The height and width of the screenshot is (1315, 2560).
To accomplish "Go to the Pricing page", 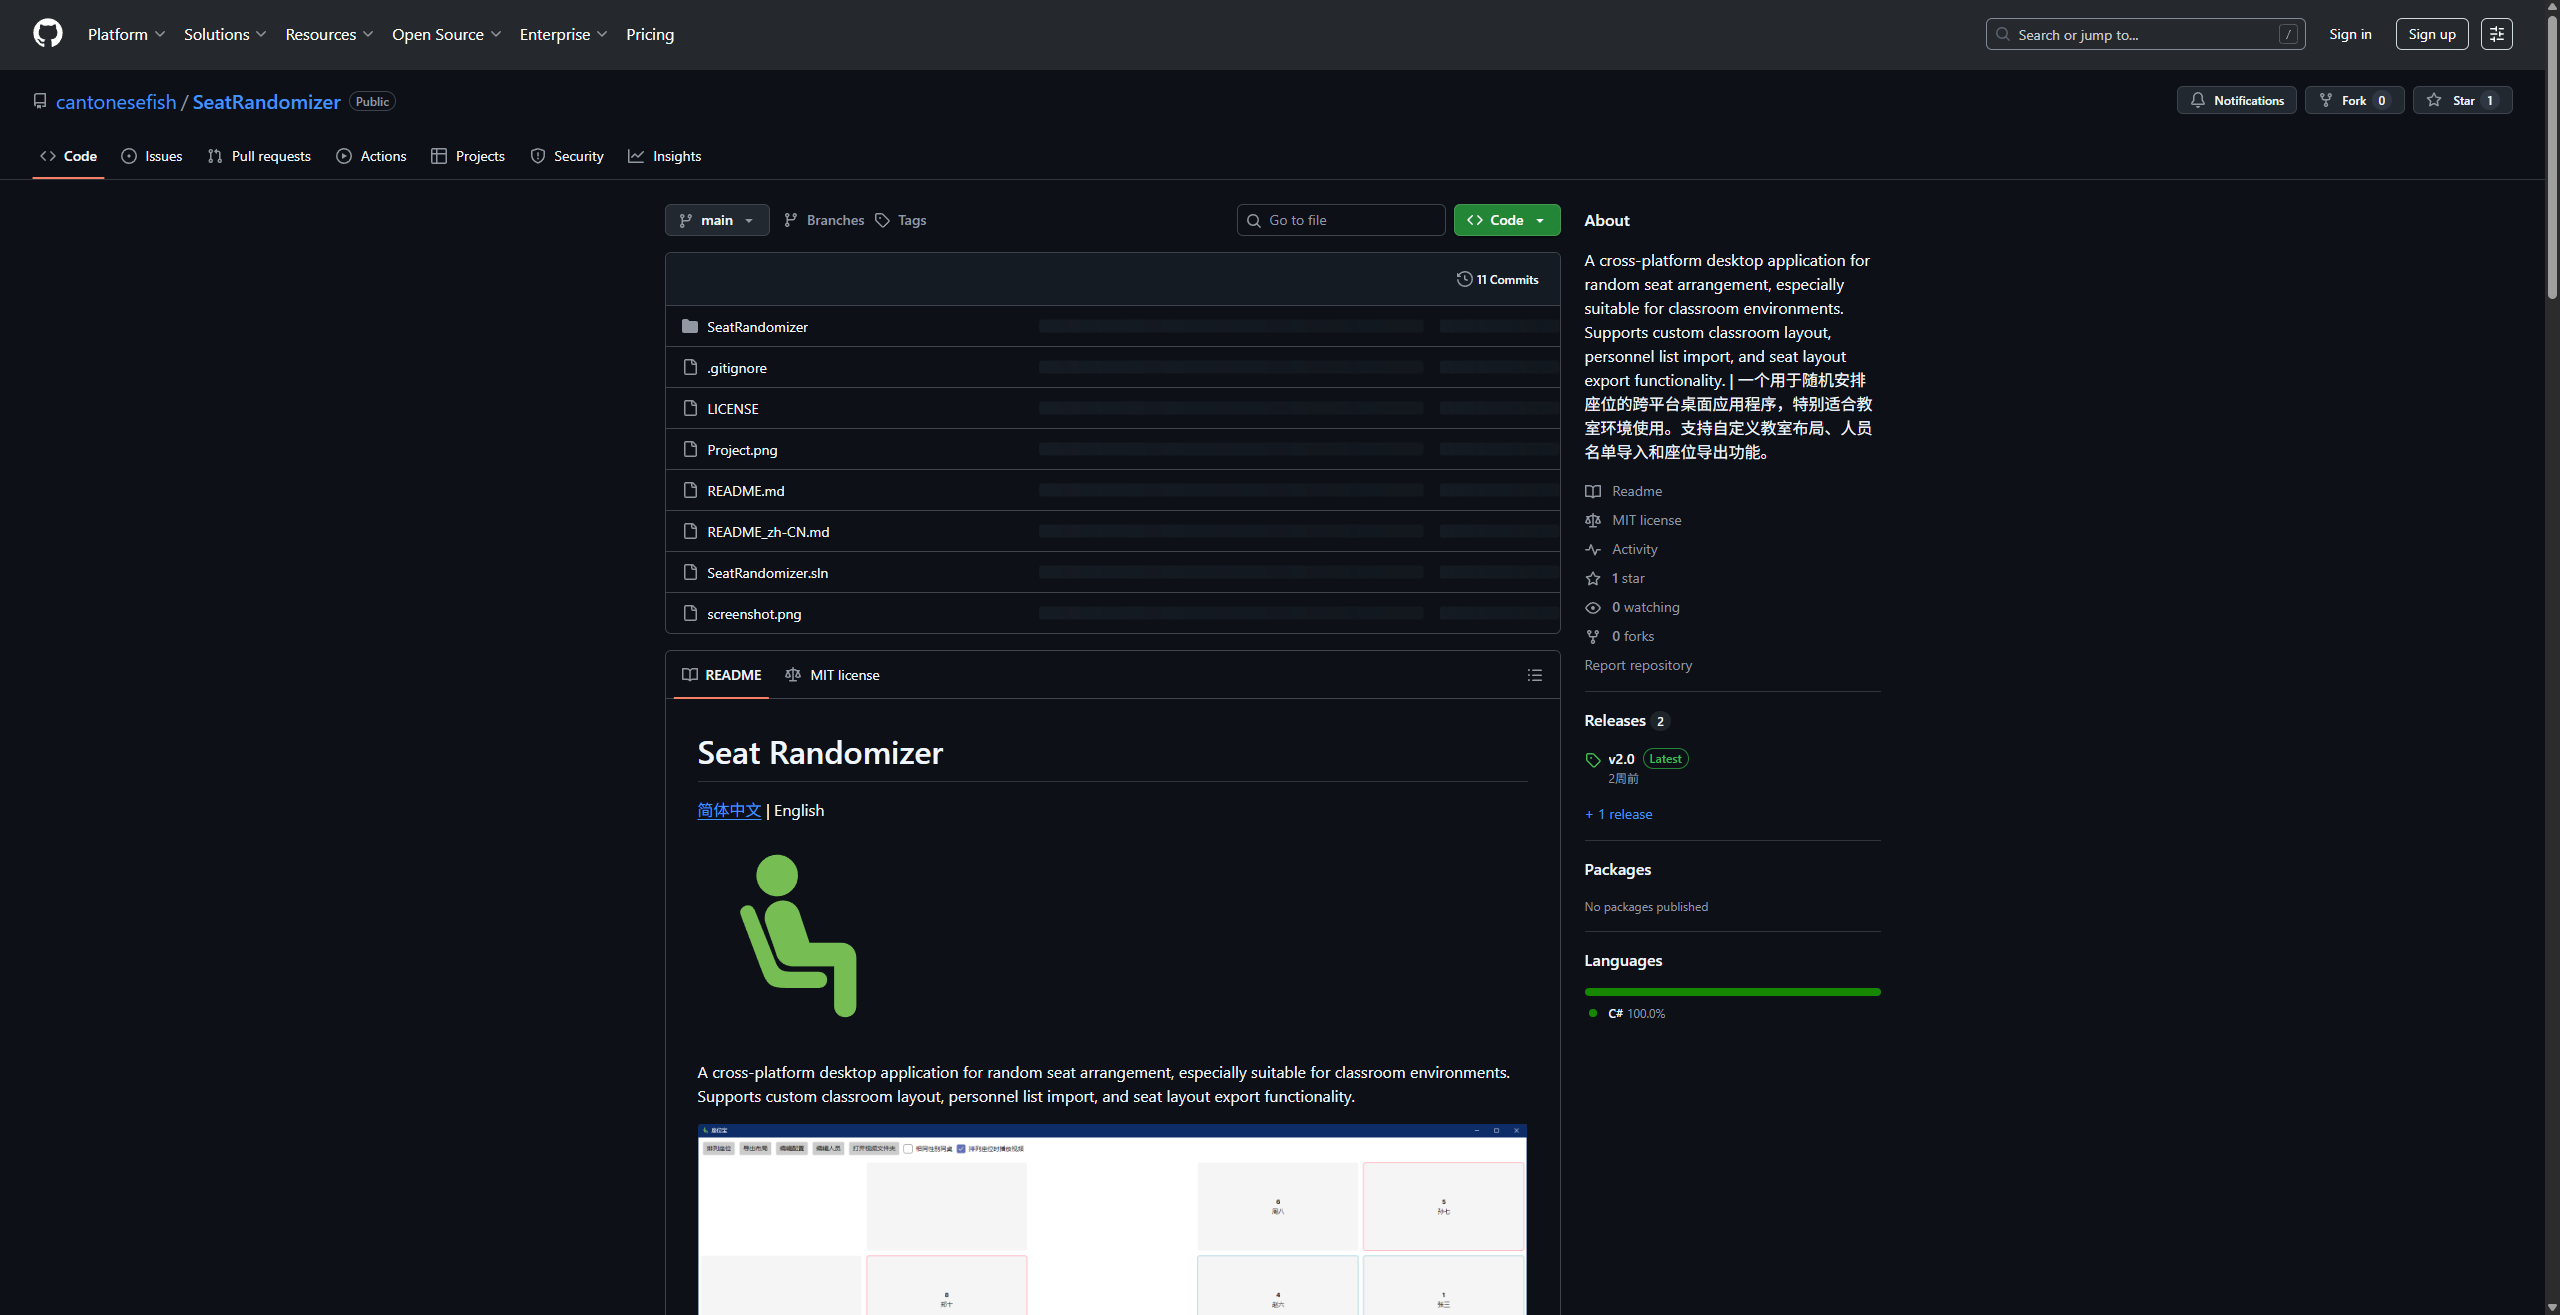I will click(x=650, y=34).
